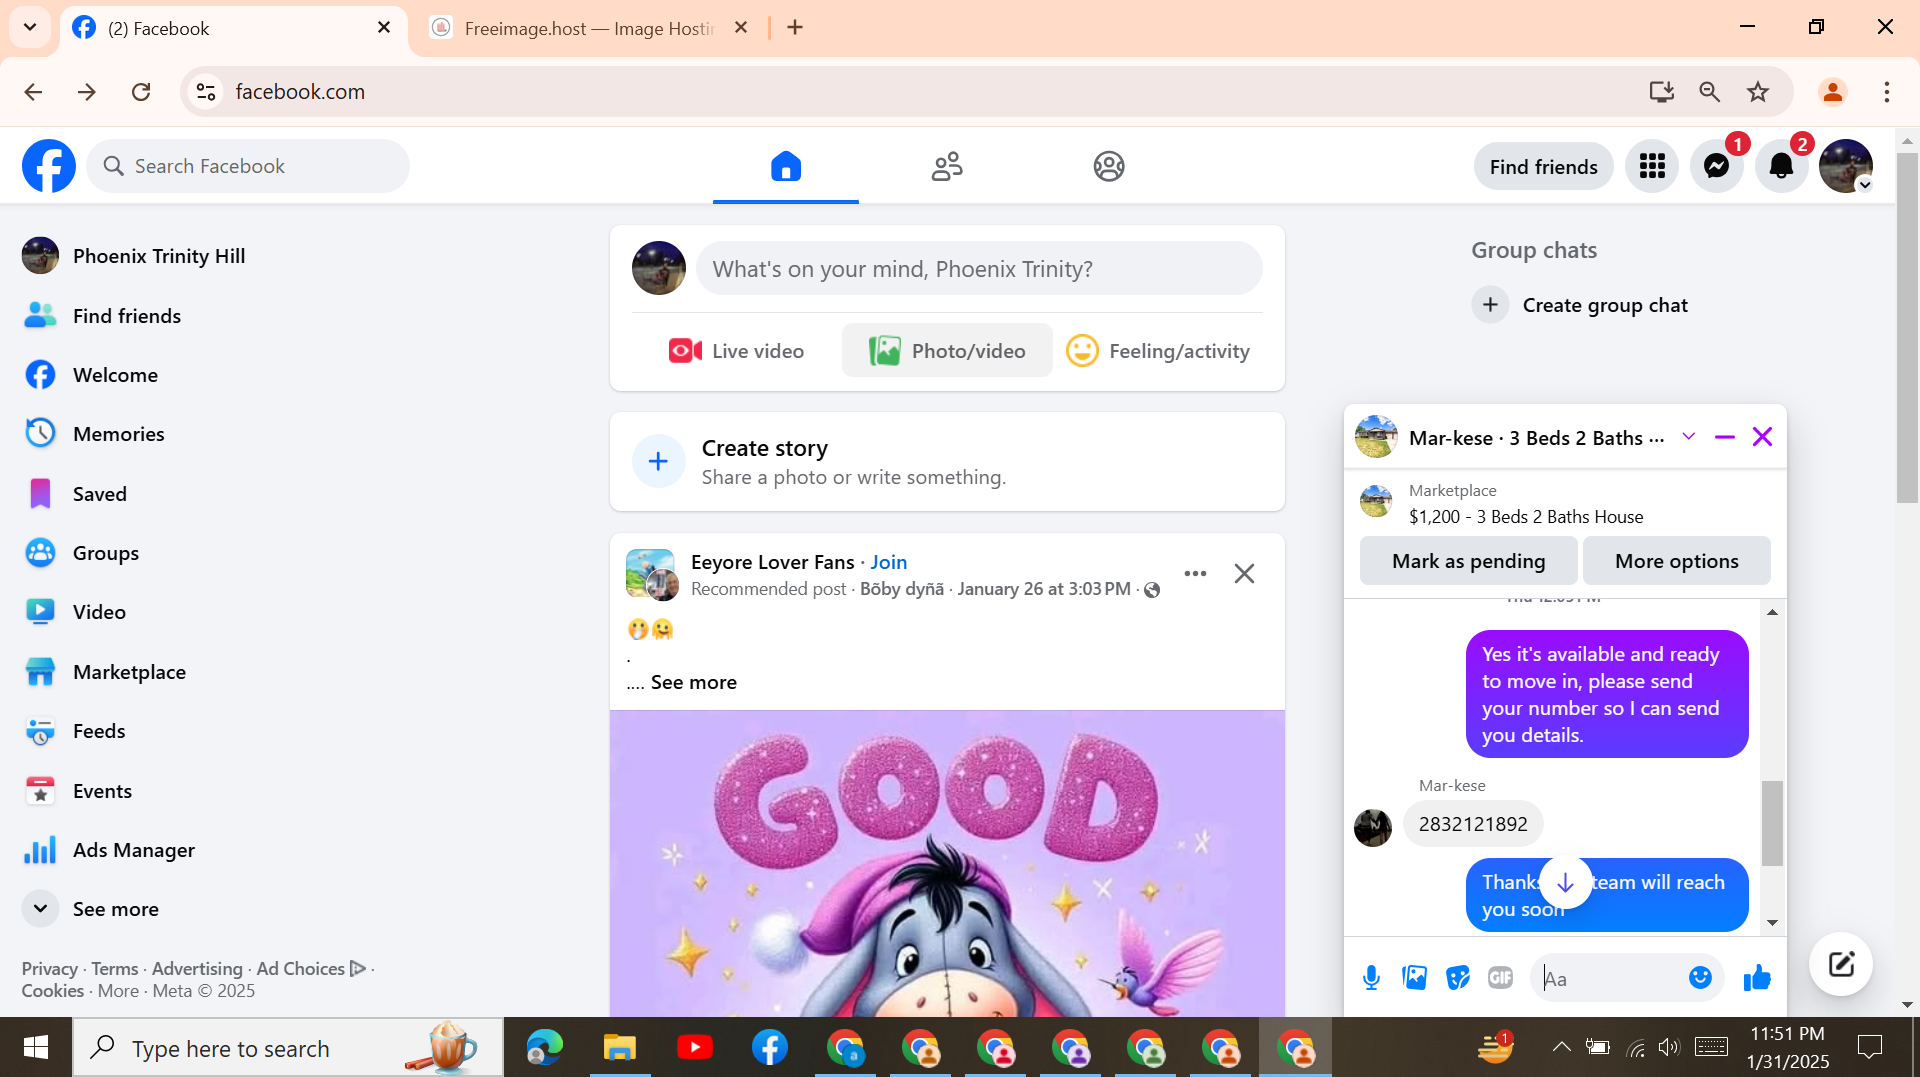Open the Terms footer link
The height and width of the screenshot is (1077, 1920).
click(115, 968)
